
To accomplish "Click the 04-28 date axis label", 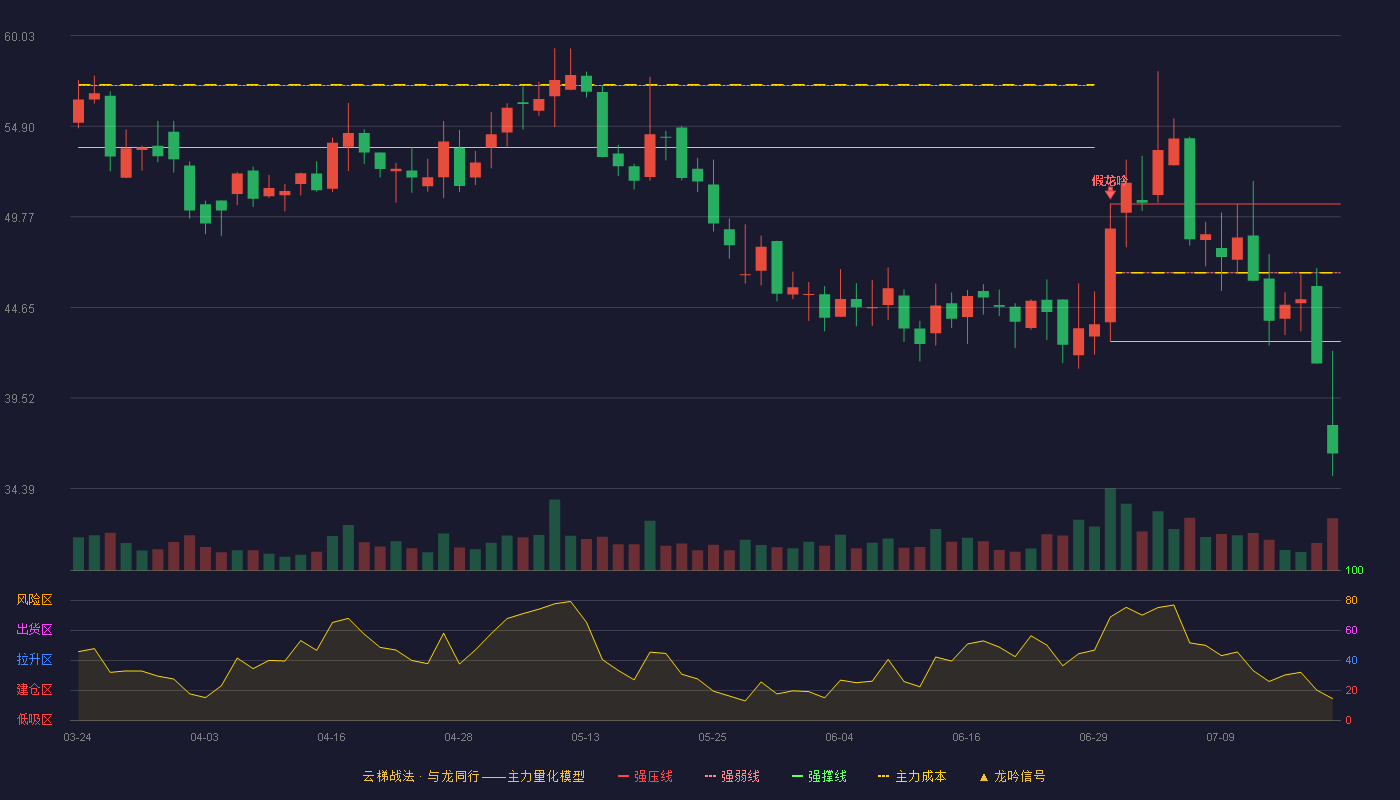I will pos(458,737).
